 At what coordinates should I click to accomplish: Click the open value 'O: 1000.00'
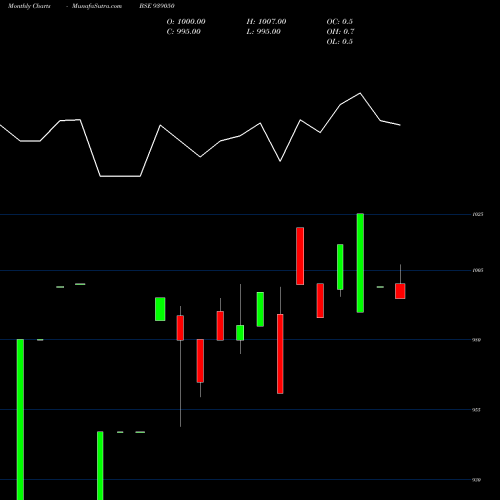[186, 22]
